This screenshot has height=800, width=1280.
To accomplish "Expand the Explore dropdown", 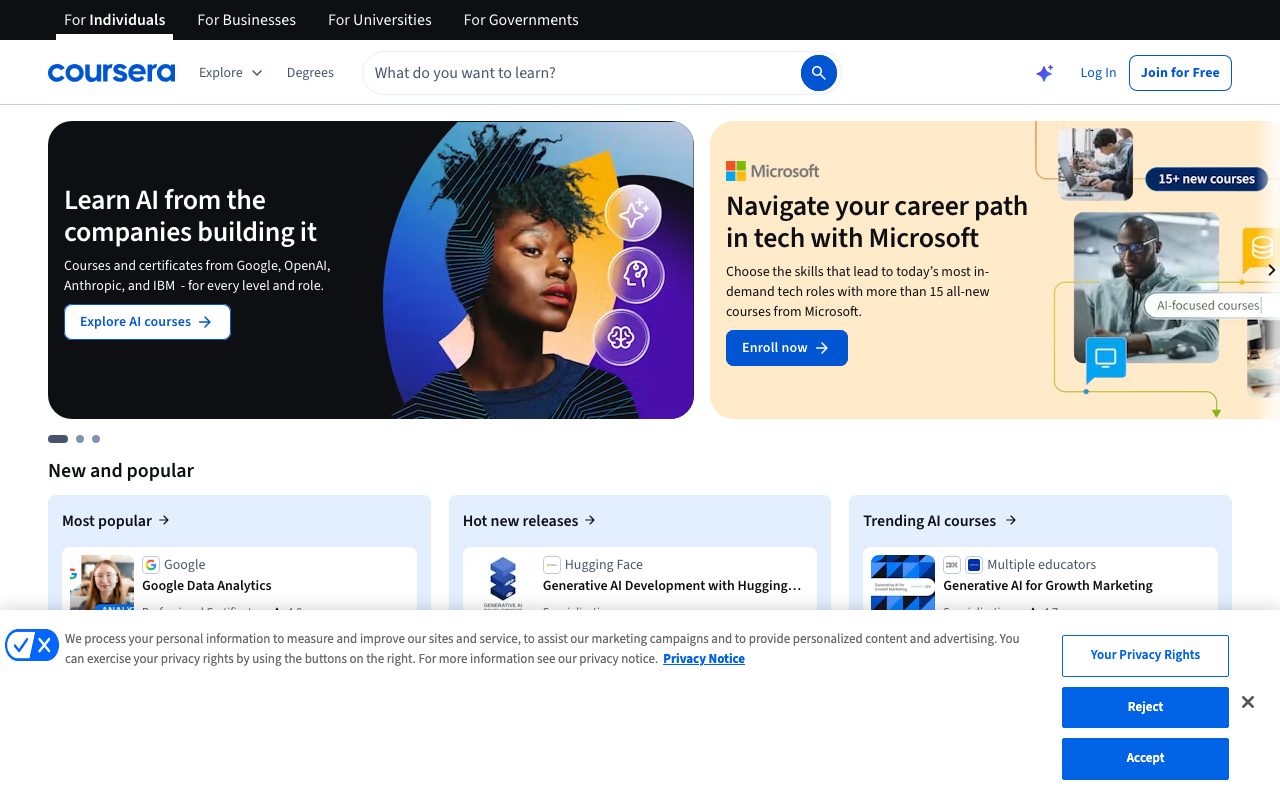I will pos(230,73).
